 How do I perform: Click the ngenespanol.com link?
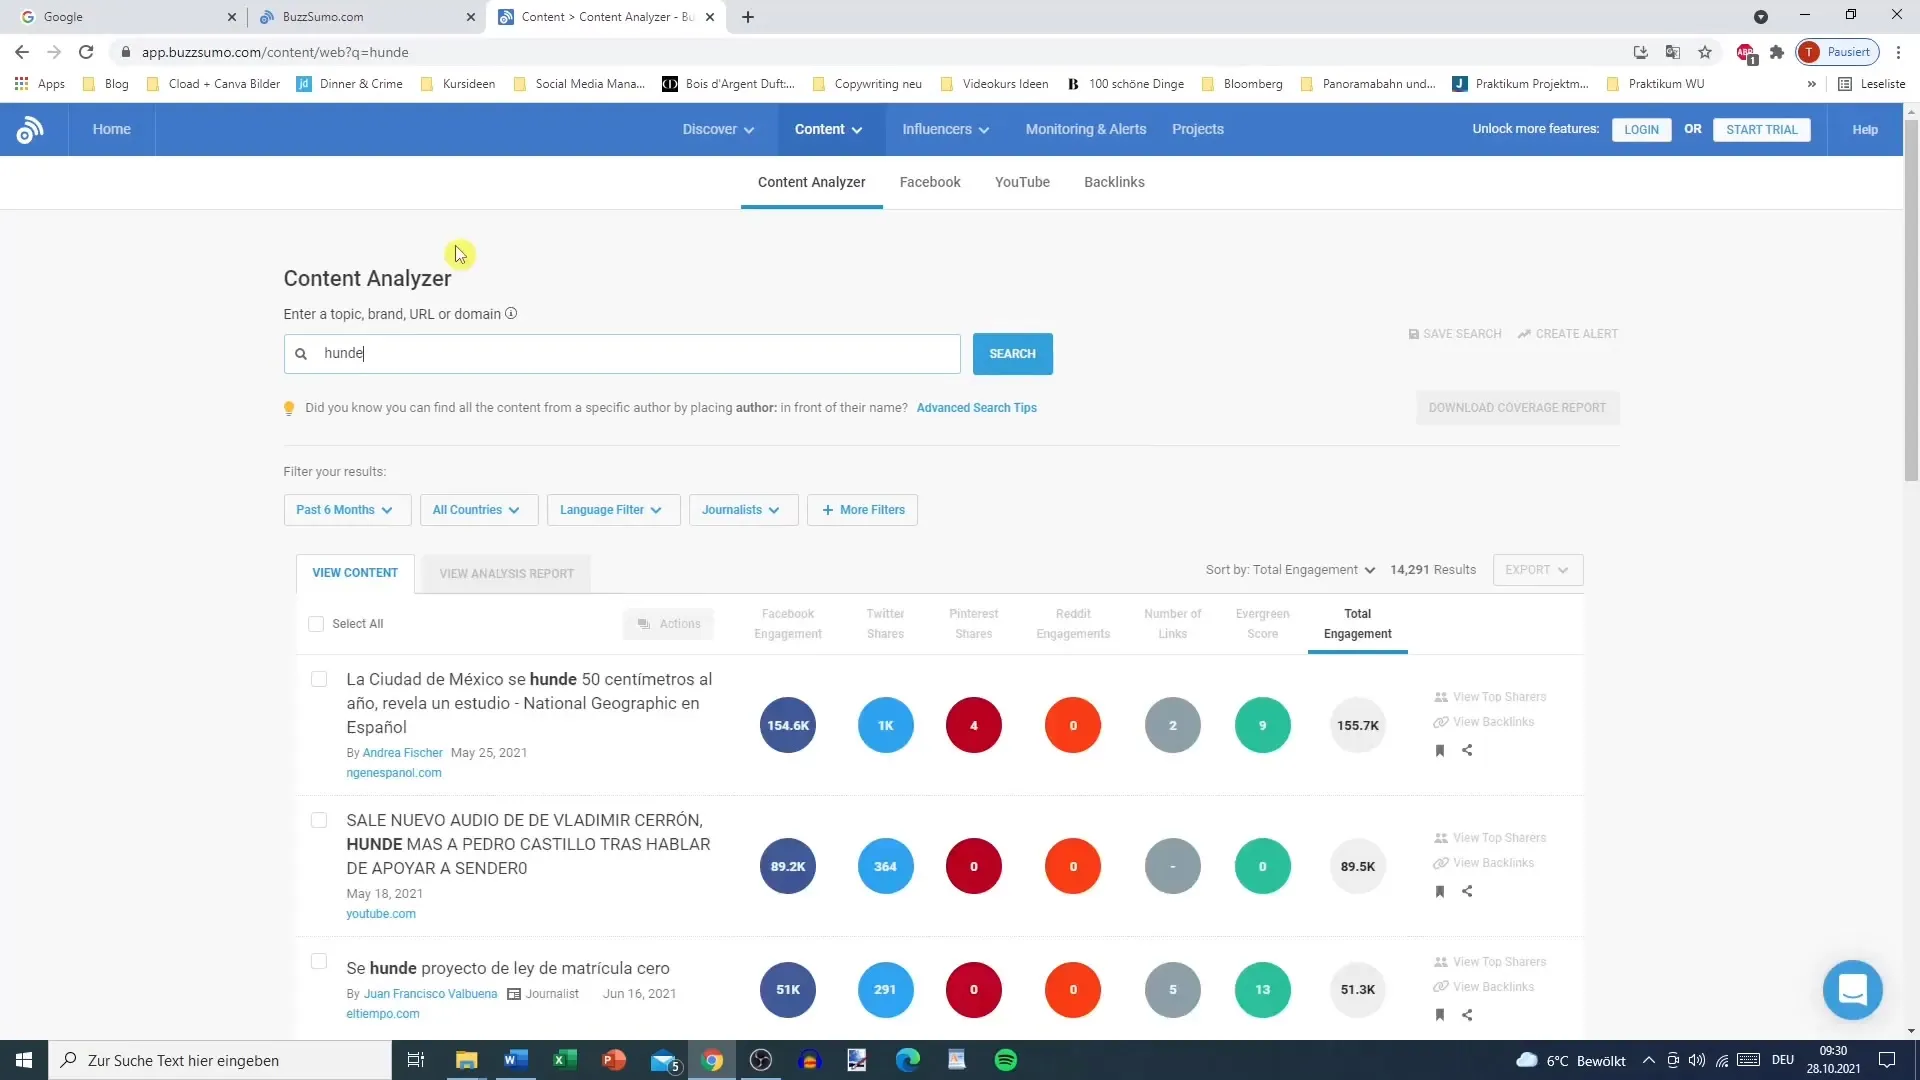pos(393,771)
